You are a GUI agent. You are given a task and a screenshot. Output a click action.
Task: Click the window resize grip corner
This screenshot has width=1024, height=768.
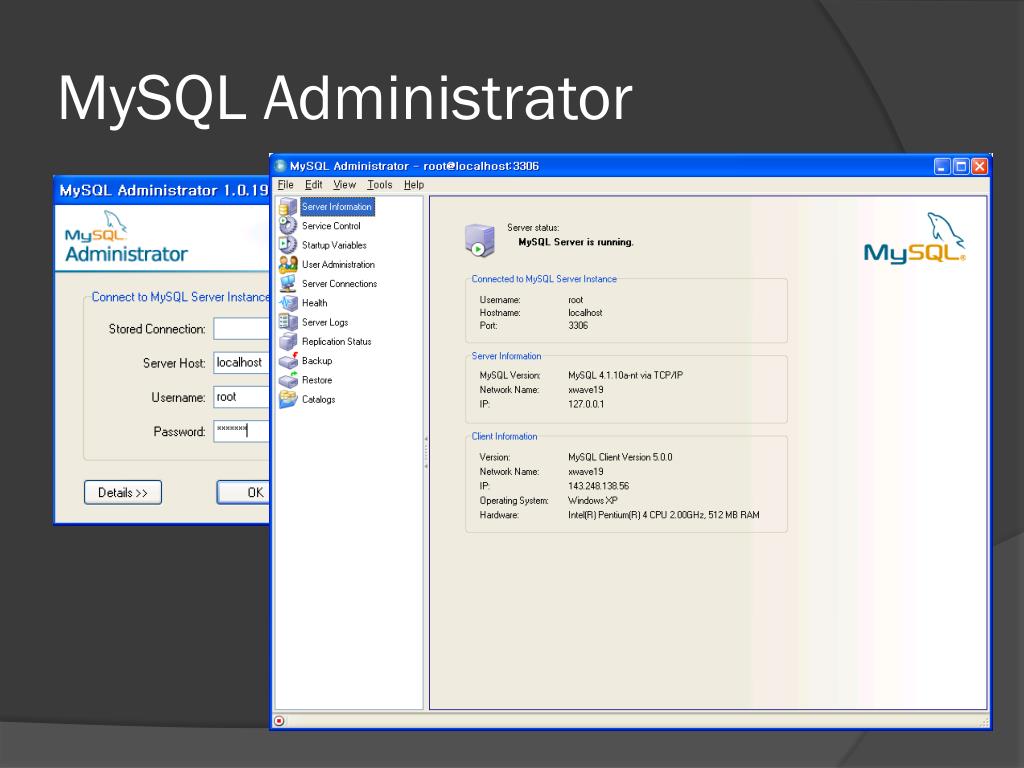pos(984,722)
